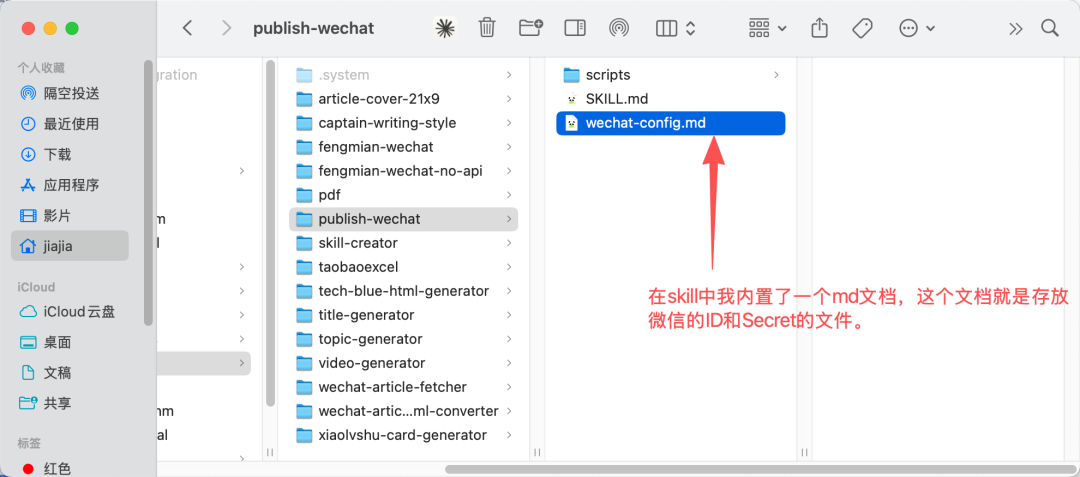
Task: Select the video-generator folder
Action: [403, 363]
